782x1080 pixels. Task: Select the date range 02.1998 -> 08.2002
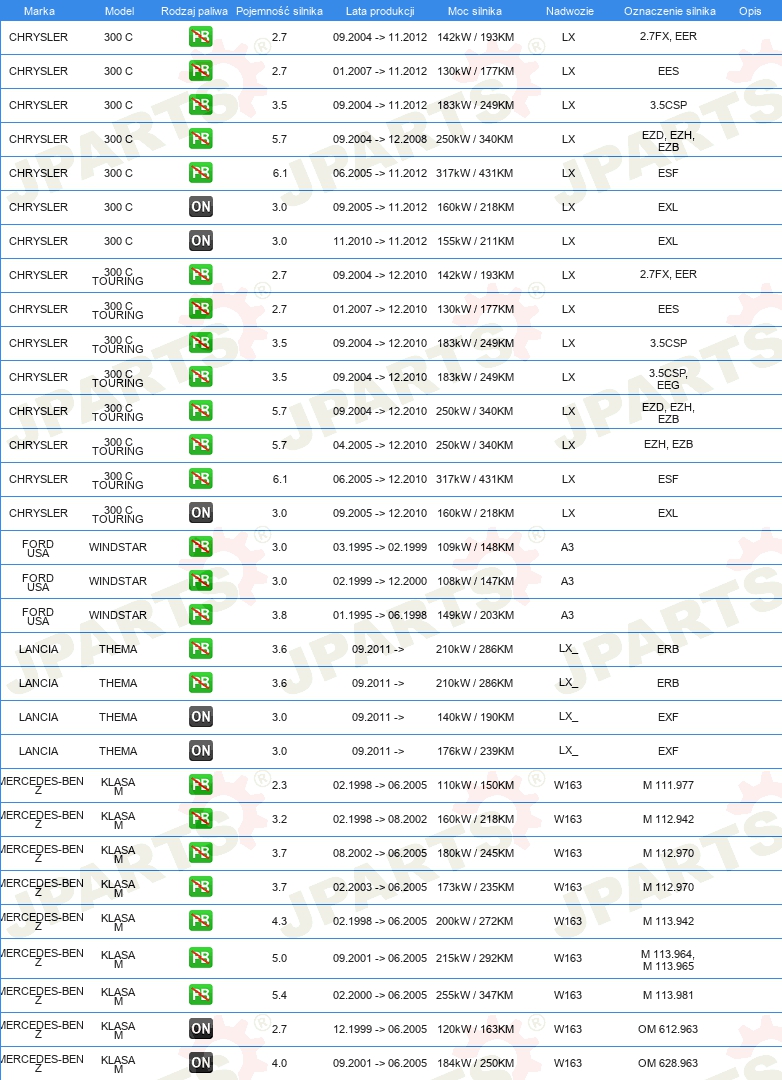pyautogui.click(x=380, y=819)
